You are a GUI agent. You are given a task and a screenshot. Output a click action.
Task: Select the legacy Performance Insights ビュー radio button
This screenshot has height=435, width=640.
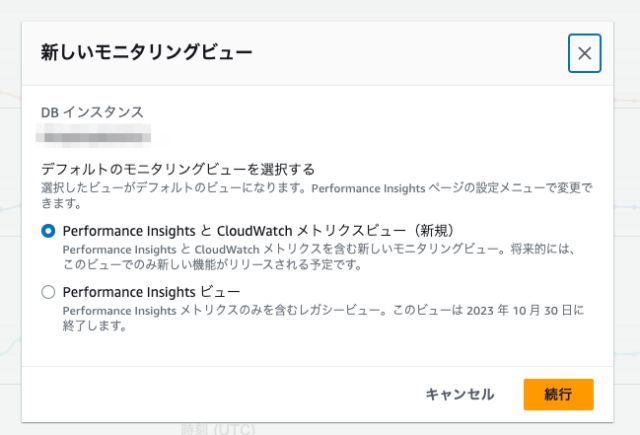(48, 292)
